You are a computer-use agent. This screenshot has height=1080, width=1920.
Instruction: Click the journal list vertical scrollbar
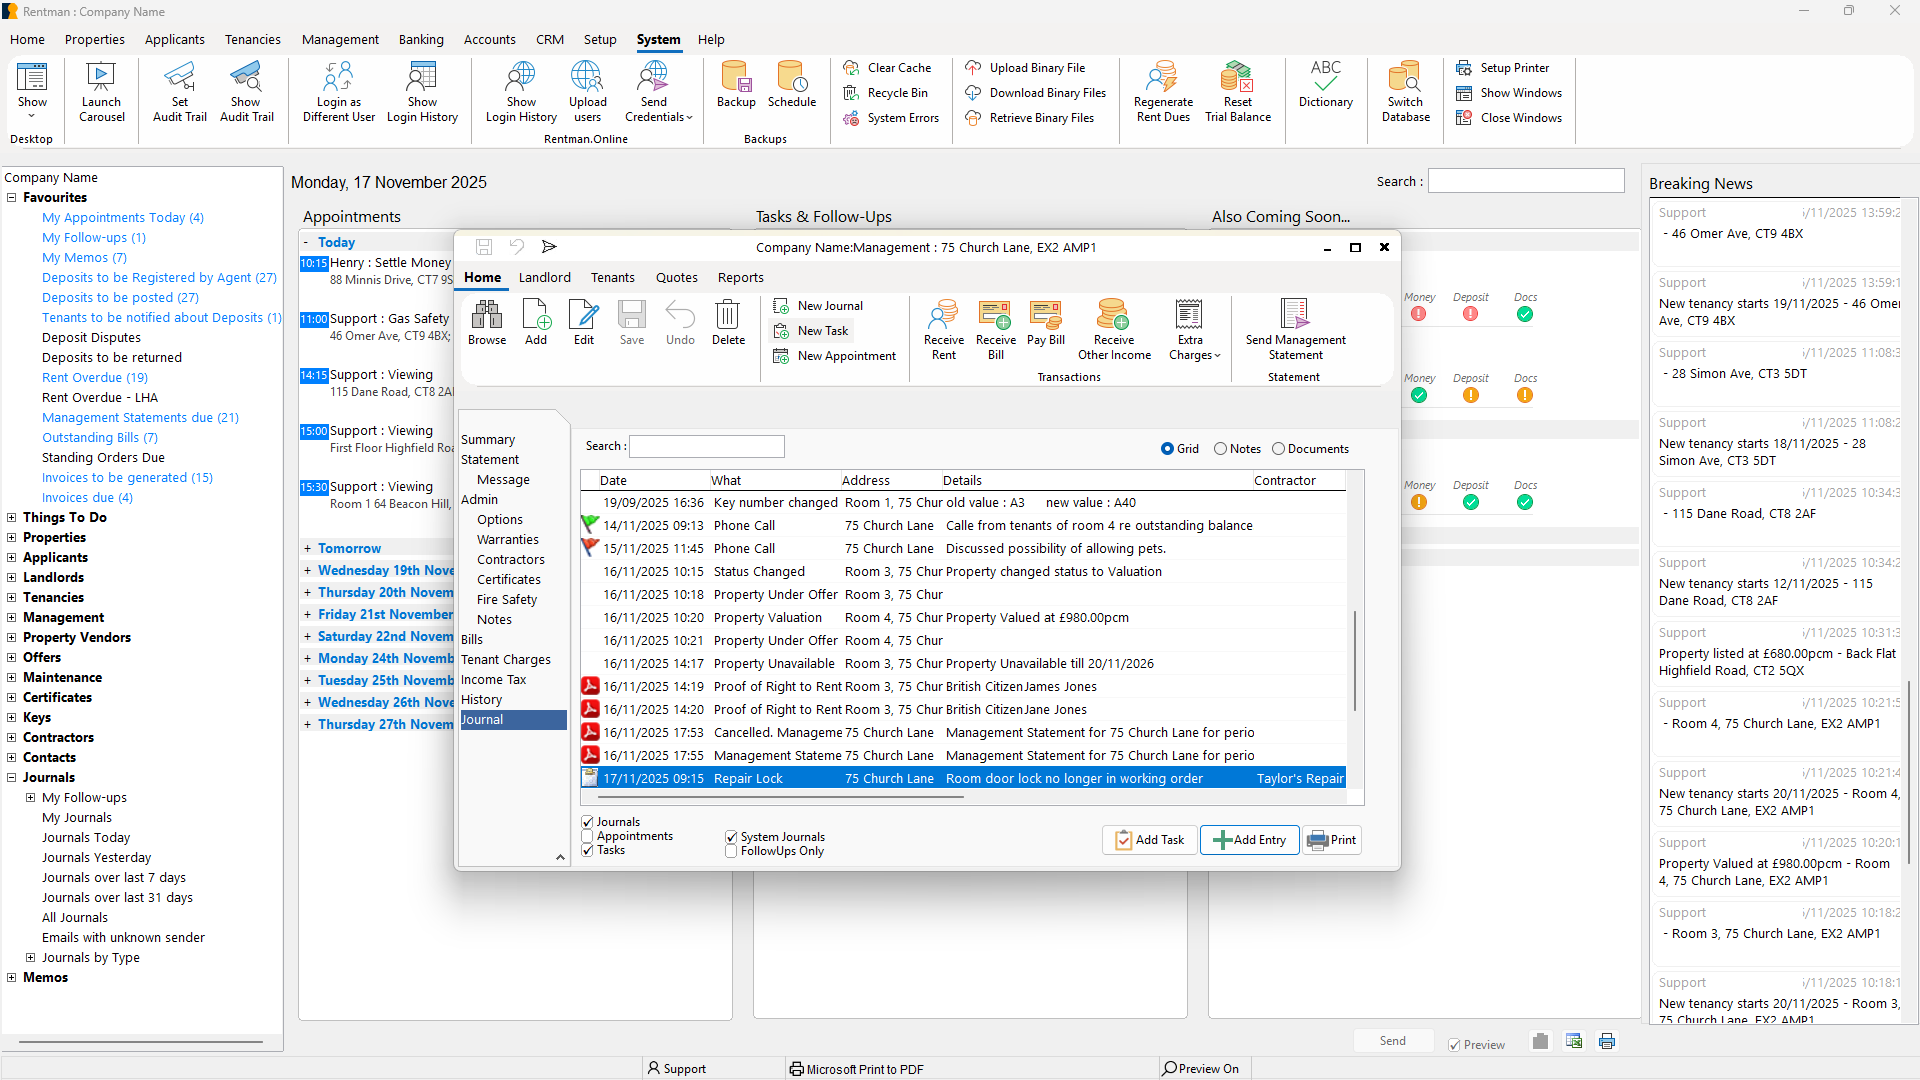point(1355,660)
